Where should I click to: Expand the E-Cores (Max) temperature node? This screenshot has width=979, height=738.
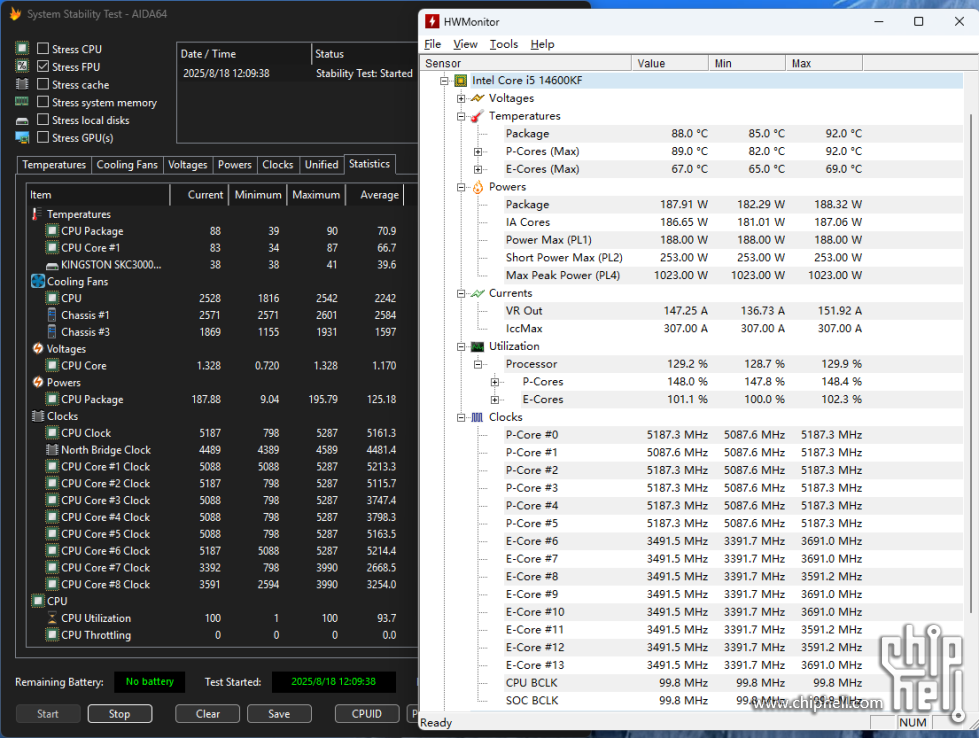(x=478, y=169)
